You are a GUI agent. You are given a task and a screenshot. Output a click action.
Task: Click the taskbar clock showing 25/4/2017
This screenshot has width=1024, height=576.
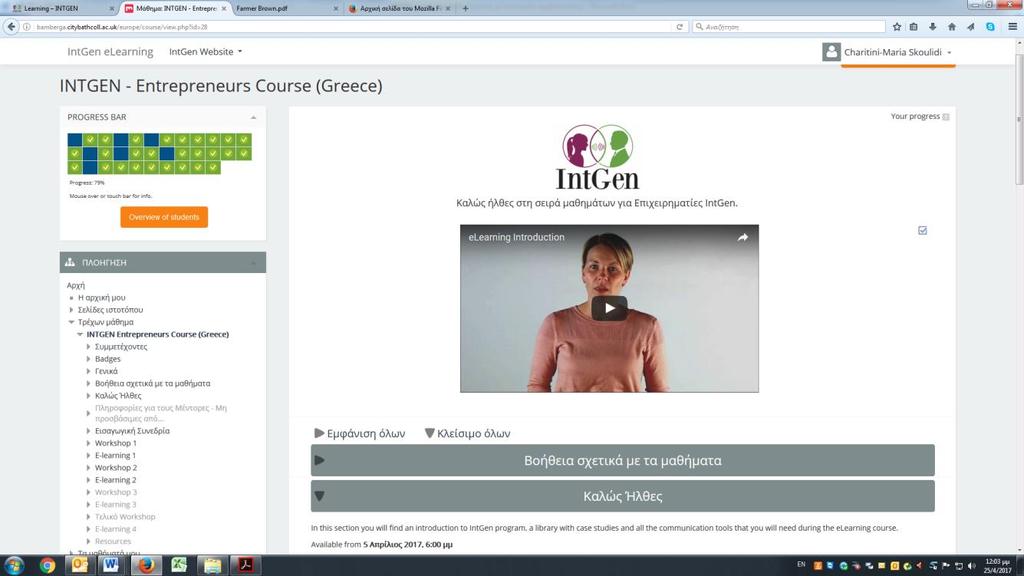997,566
